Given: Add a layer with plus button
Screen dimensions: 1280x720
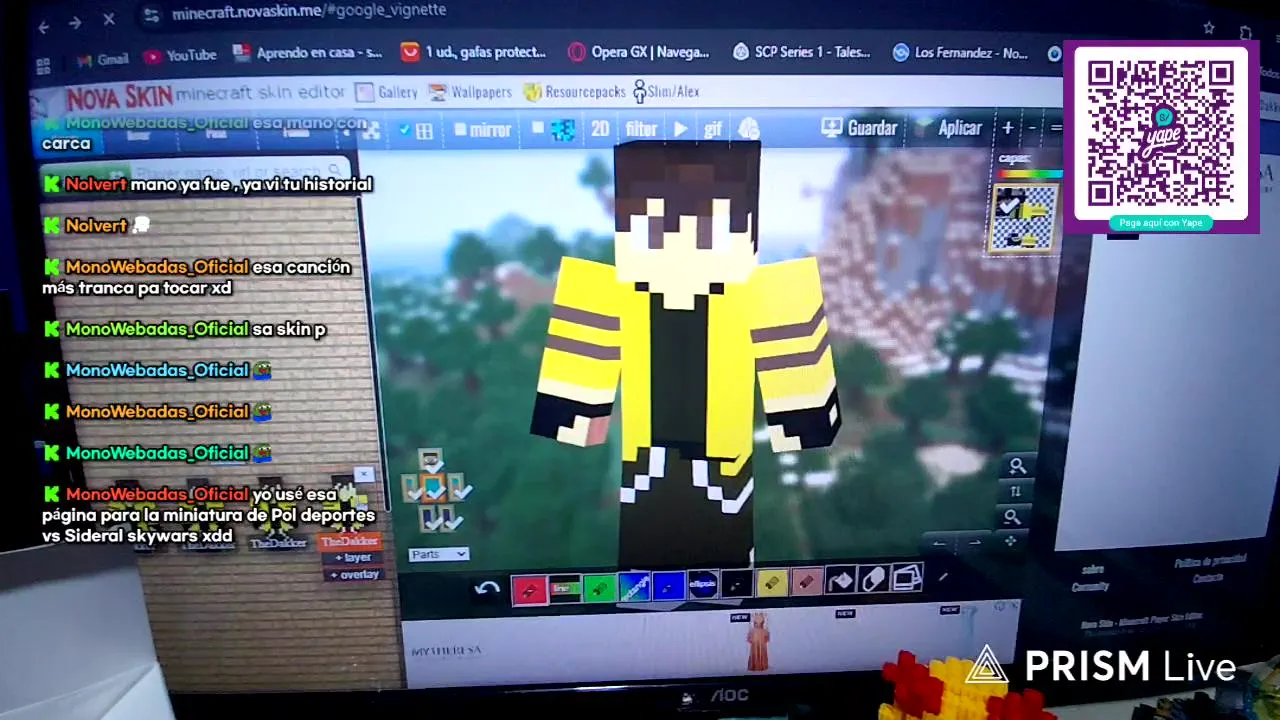Looking at the screenshot, I should 1007,128.
